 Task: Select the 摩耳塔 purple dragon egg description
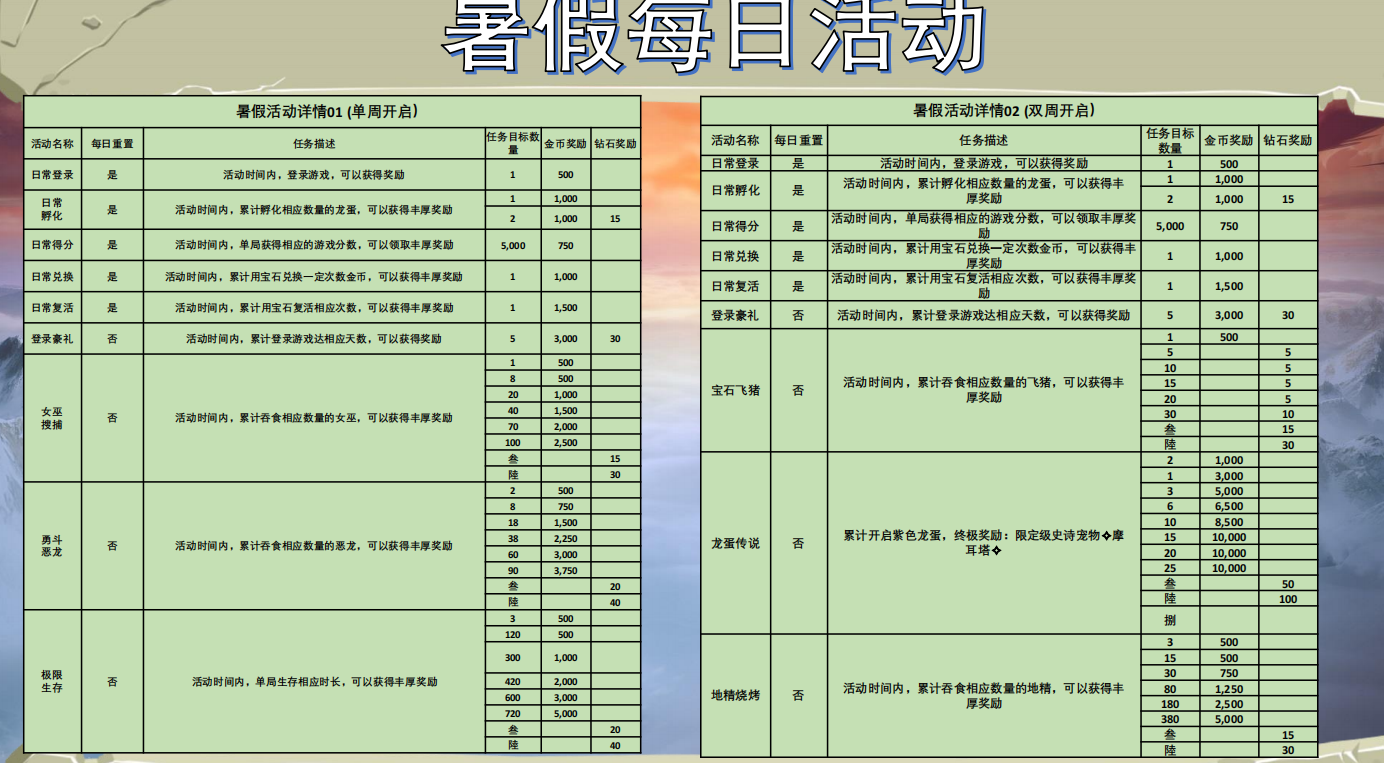983,543
